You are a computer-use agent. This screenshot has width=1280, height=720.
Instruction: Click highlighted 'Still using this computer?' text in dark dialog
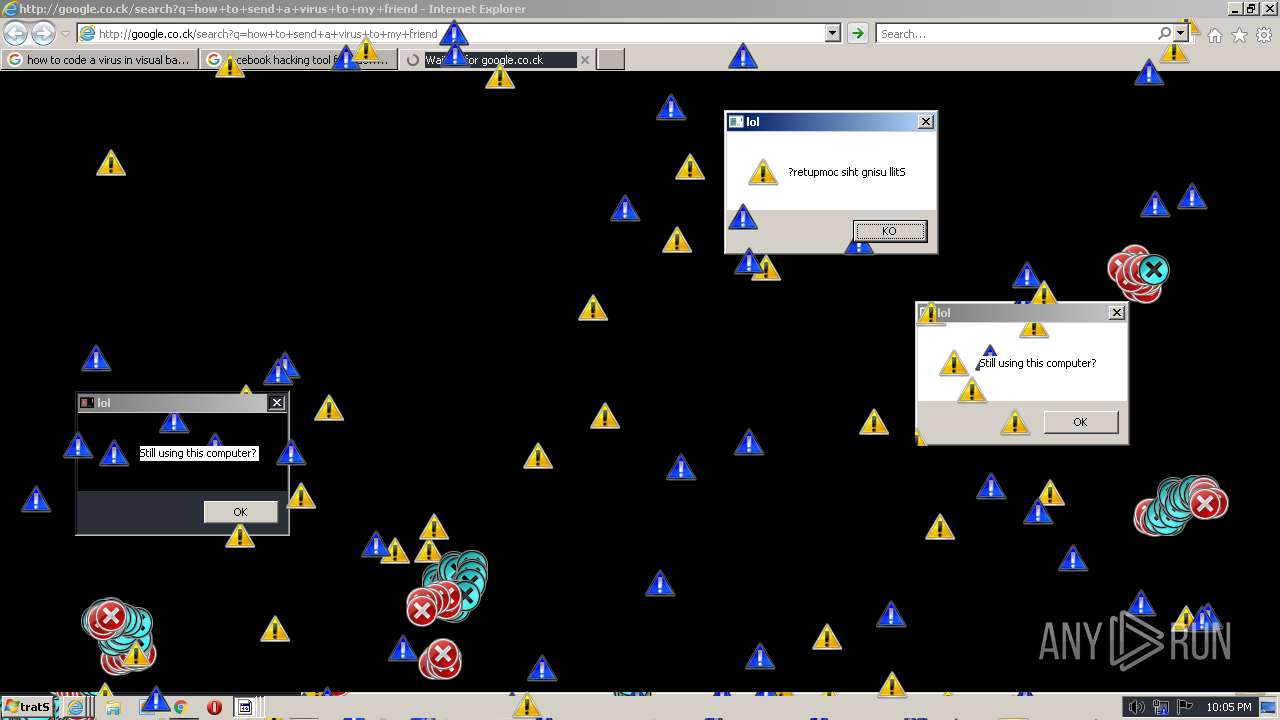click(198, 453)
